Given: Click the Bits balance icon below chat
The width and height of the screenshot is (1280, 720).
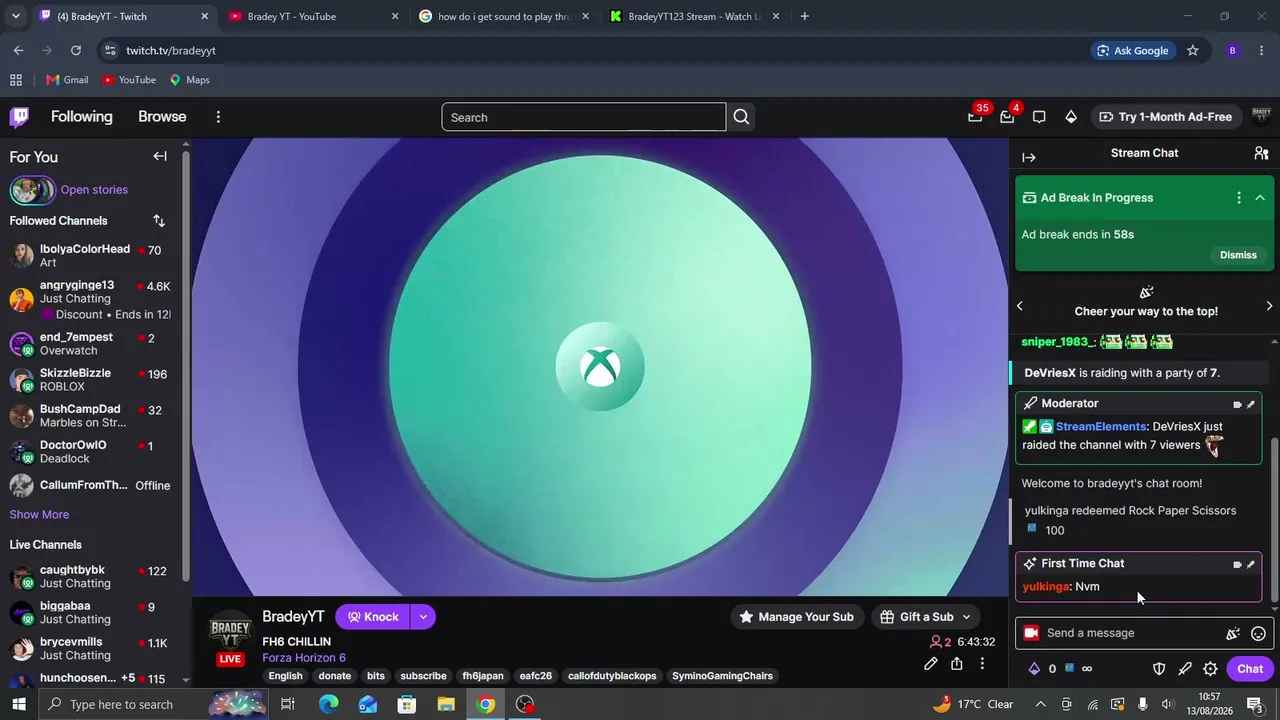Looking at the screenshot, I should click(1034, 669).
